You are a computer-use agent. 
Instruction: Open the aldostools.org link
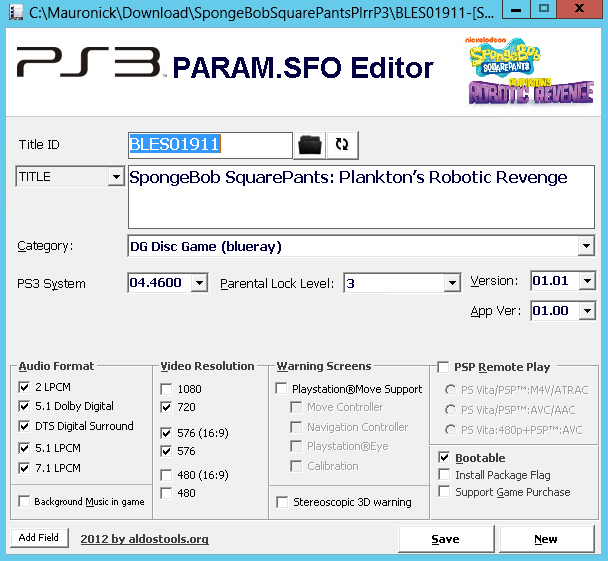(145, 539)
